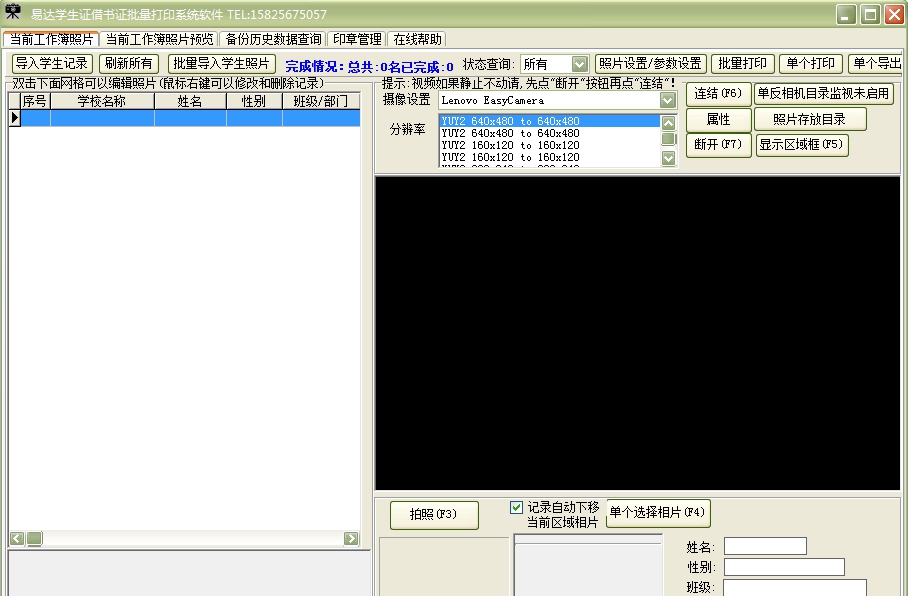908x596 pixels.
Task: Open 当前工作簿照片预览 tab
Action: tap(159, 39)
